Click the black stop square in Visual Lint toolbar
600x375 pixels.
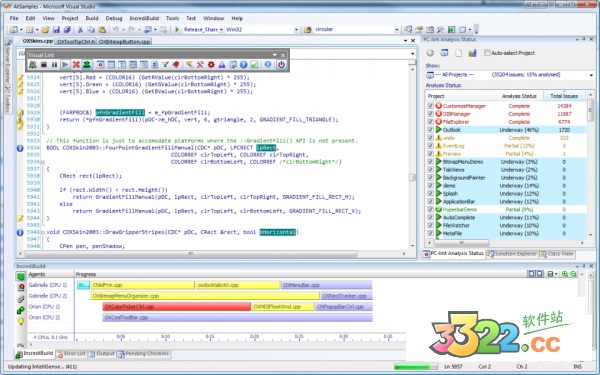coord(44,65)
